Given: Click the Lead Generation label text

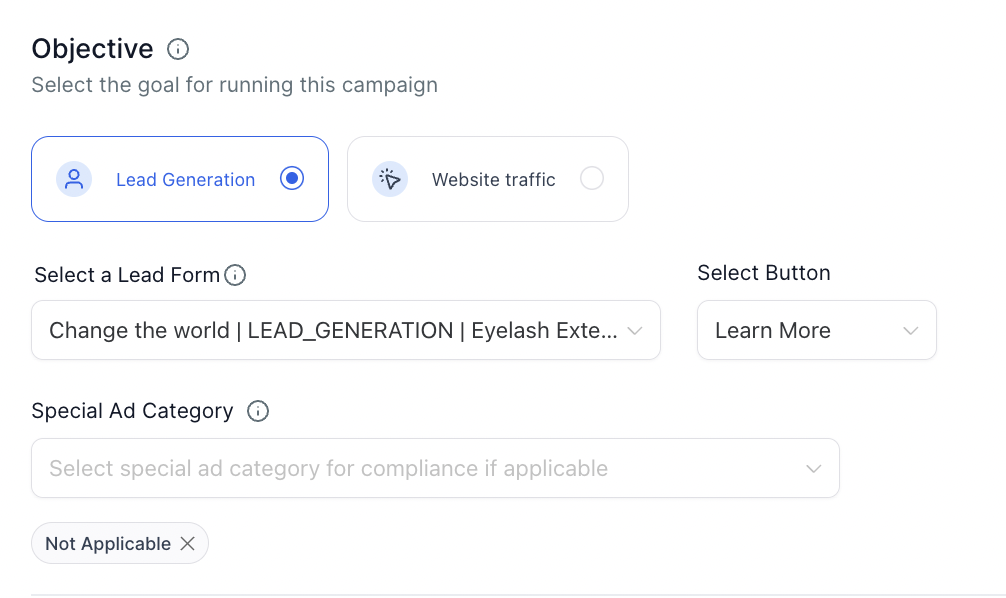Looking at the screenshot, I should (185, 180).
